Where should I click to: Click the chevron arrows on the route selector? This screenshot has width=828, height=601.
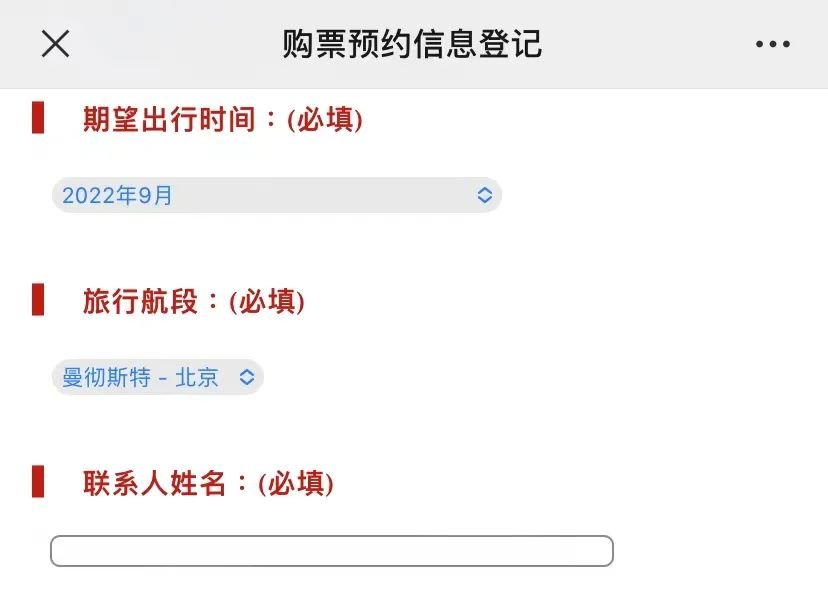point(246,377)
